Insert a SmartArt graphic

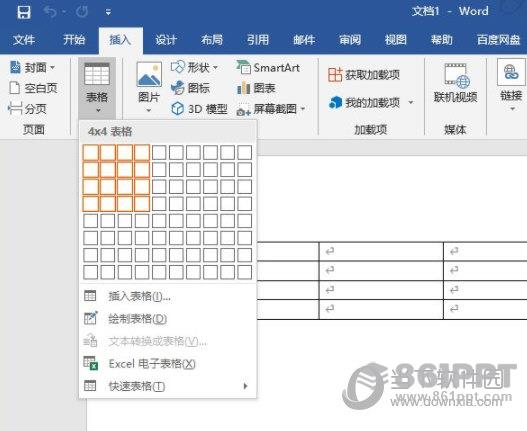pos(268,68)
